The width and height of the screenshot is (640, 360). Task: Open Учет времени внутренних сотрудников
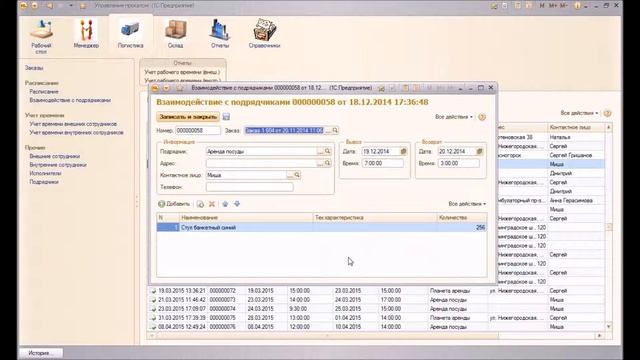76,132
